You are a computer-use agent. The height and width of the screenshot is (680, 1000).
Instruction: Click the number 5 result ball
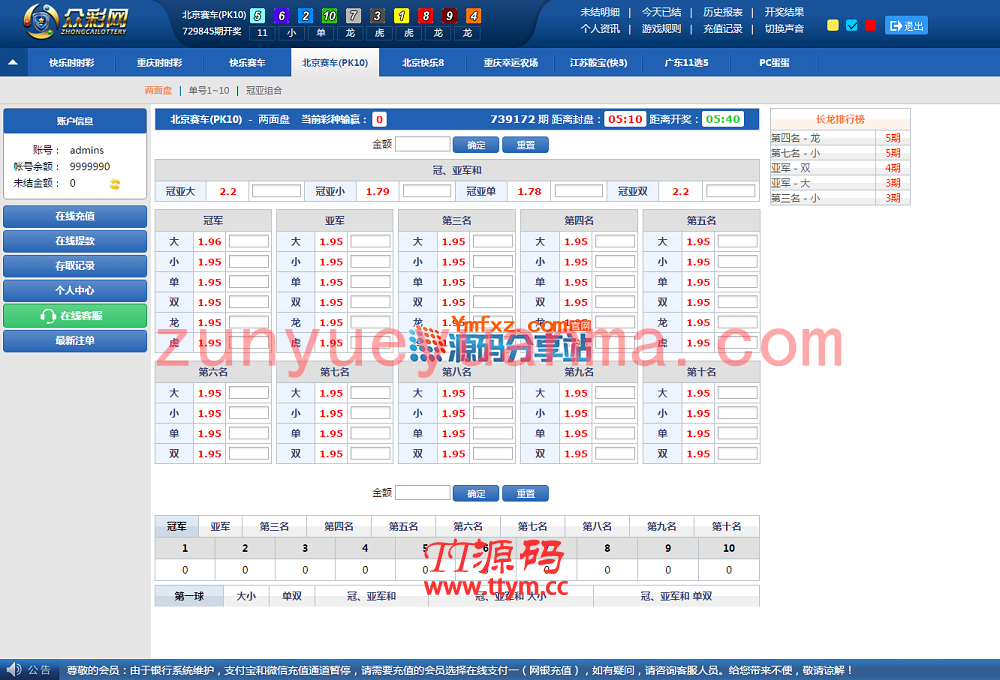click(x=258, y=15)
